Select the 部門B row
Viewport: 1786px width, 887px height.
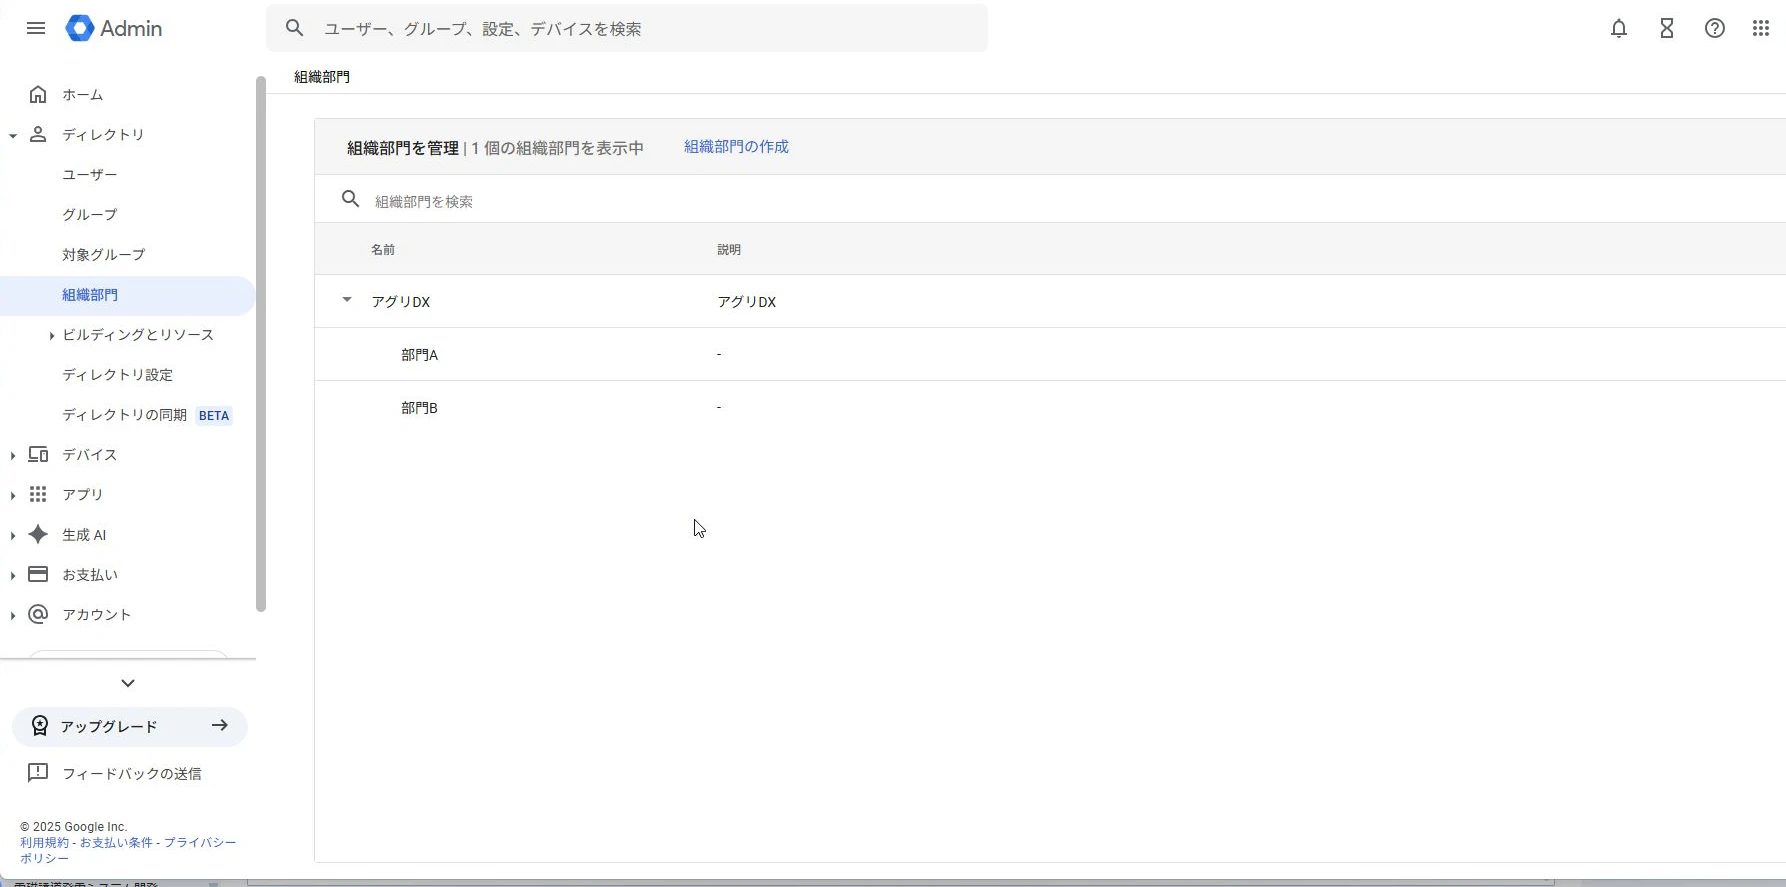click(x=1050, y=407)
